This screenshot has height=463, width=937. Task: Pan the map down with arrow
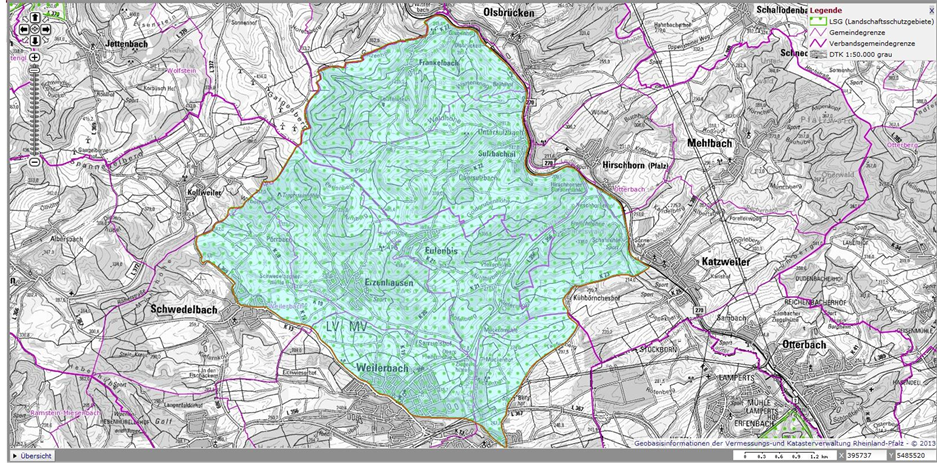point(34,41)
